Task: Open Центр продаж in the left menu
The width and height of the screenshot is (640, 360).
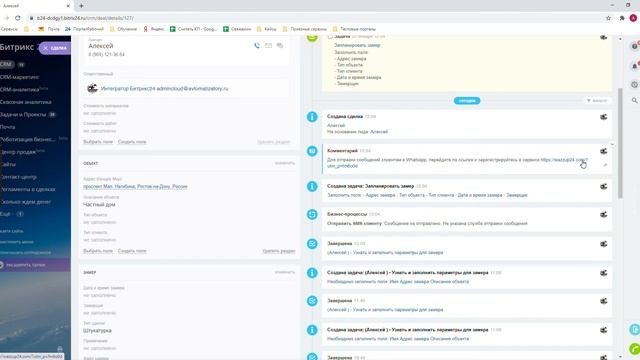Action: (19, 152)
